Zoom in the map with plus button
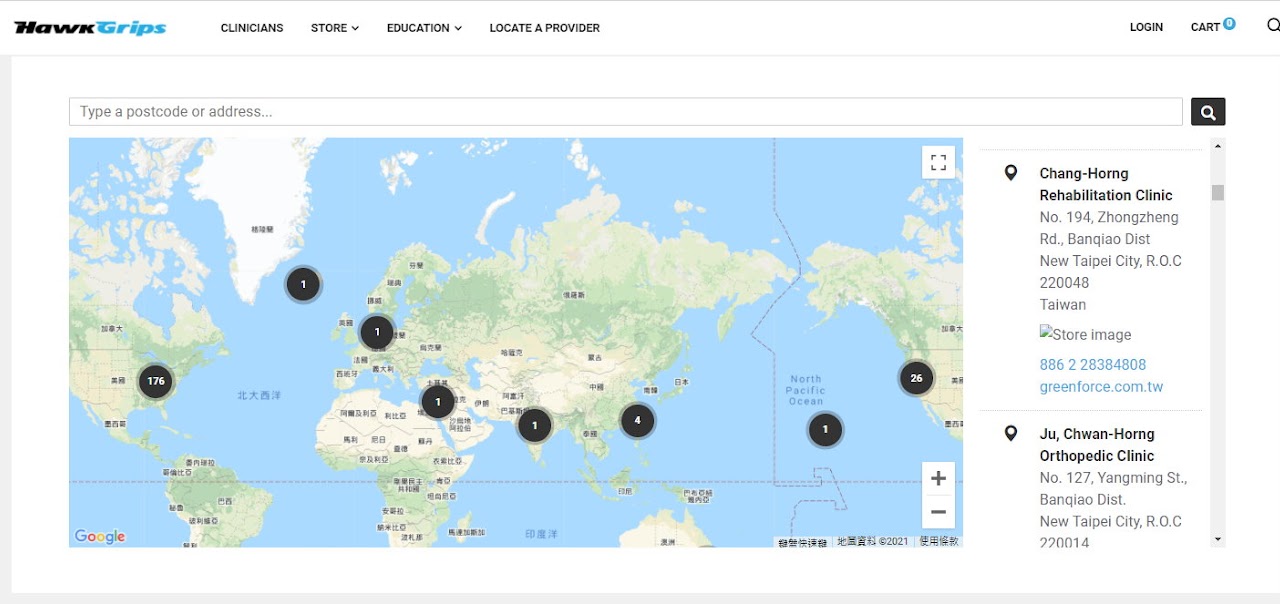Screen dimensions: 1280x604 938,479
